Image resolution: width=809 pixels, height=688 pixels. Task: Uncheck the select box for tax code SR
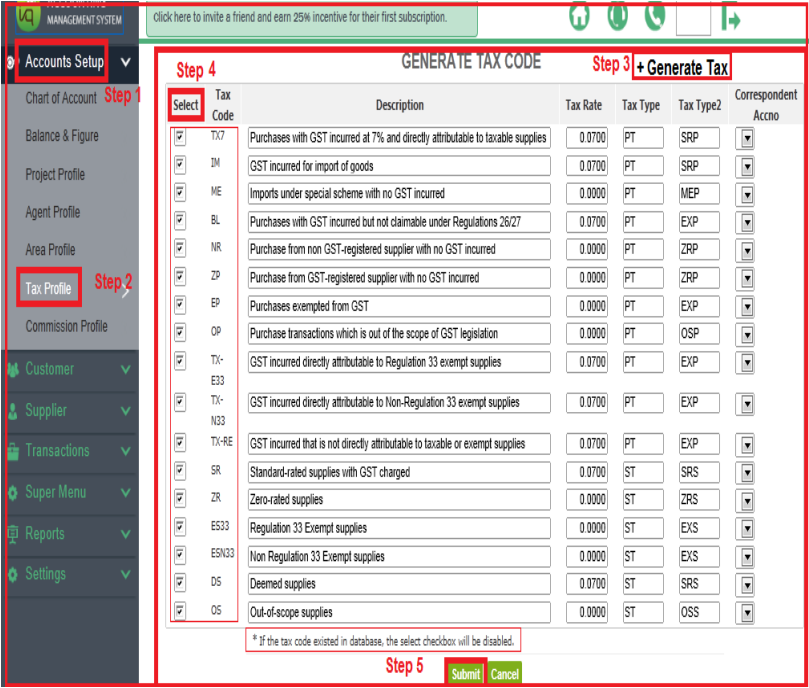pos(180,470)
